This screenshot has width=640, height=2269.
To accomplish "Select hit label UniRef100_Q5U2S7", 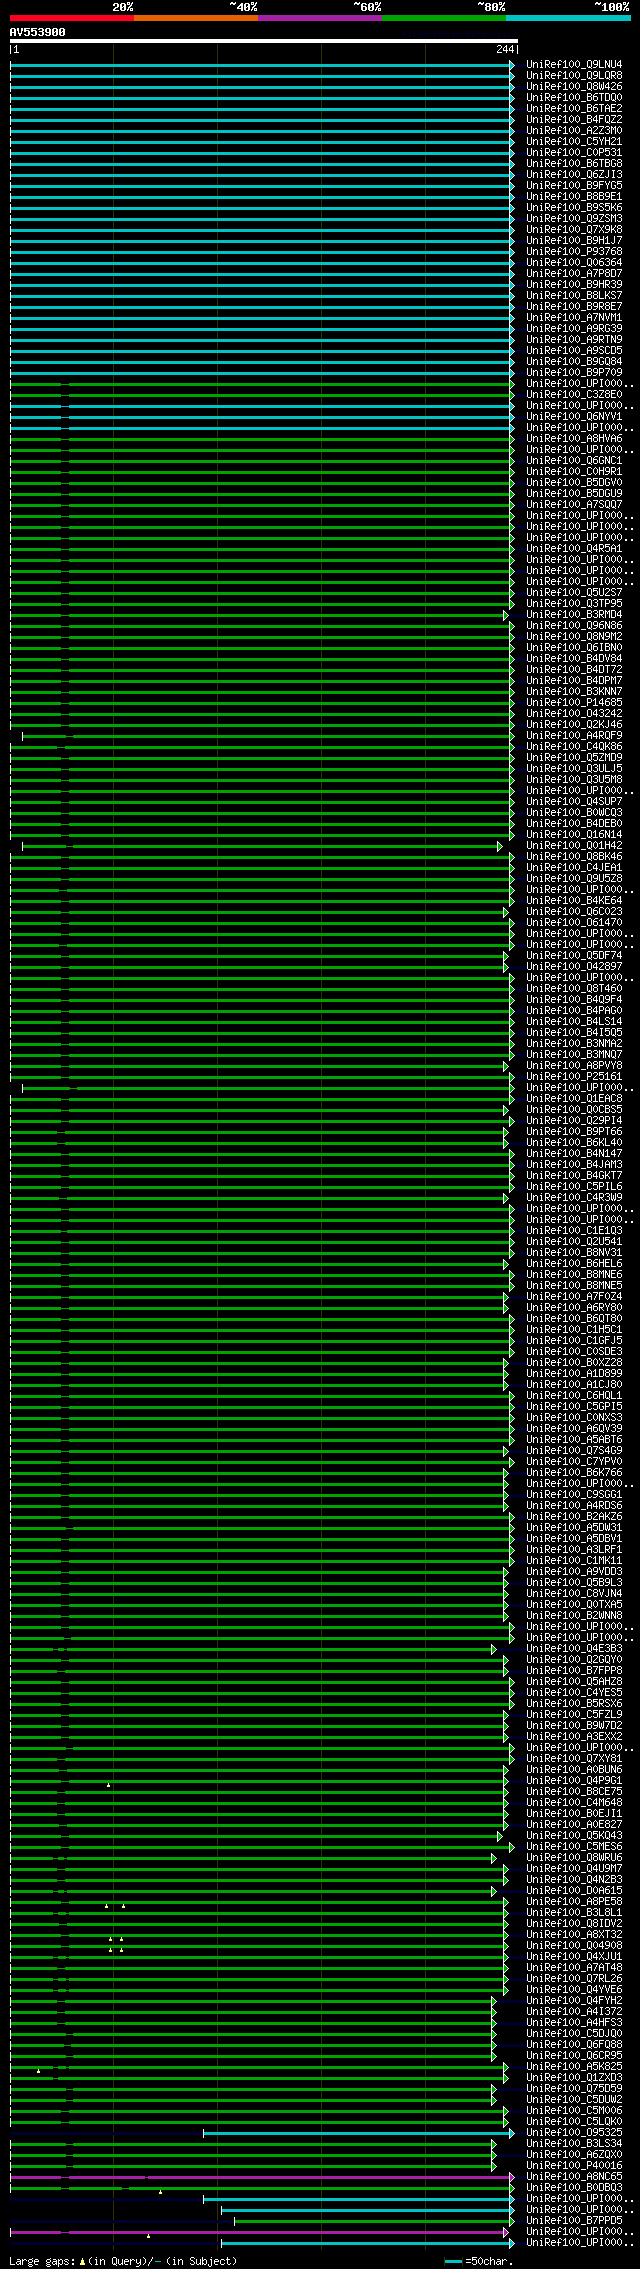I will [574, 592].
